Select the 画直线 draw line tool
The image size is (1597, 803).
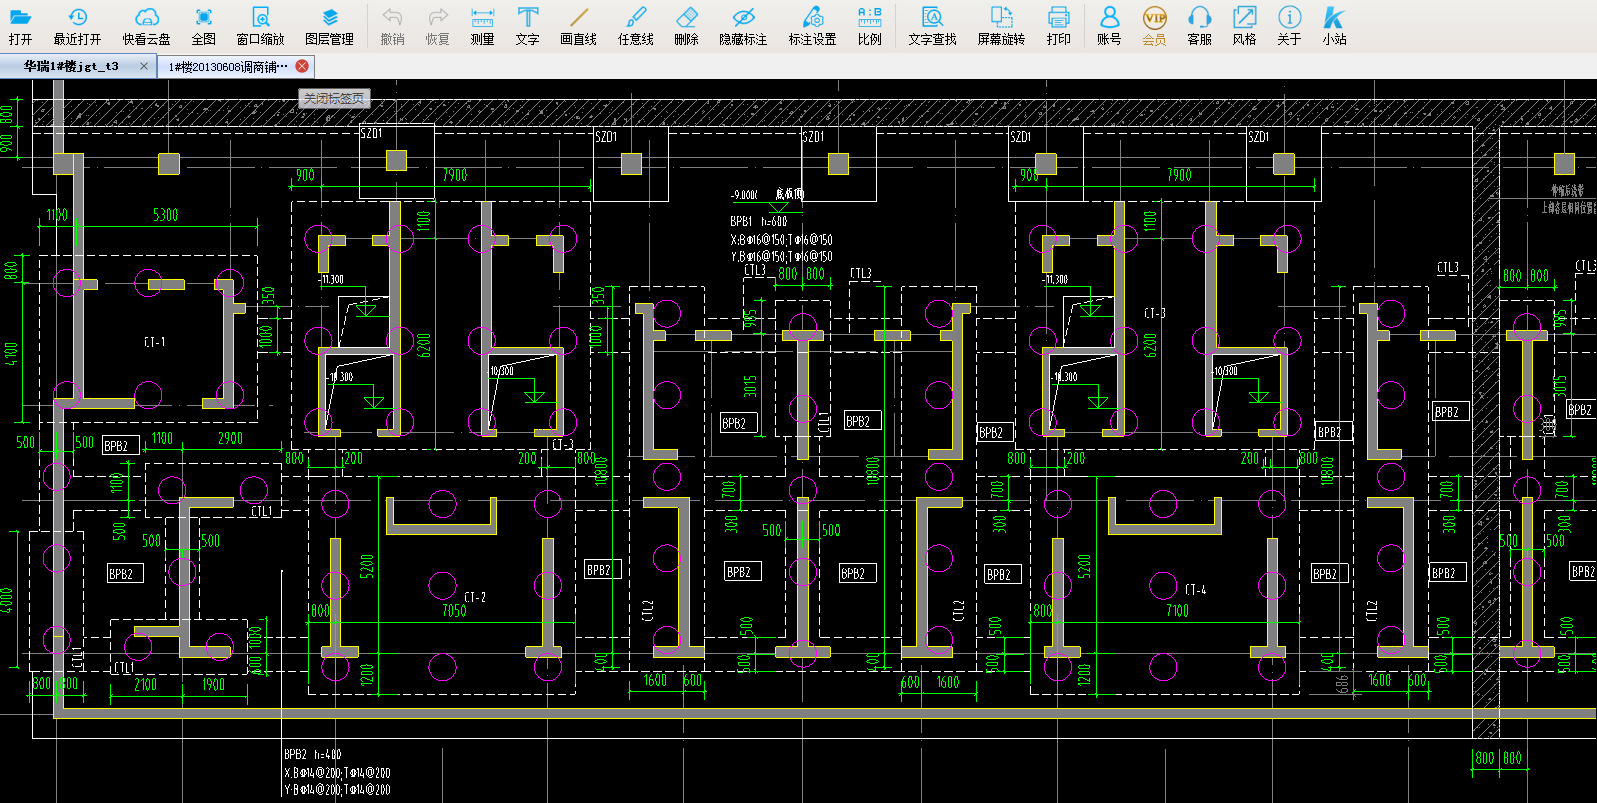coord(578,26)
